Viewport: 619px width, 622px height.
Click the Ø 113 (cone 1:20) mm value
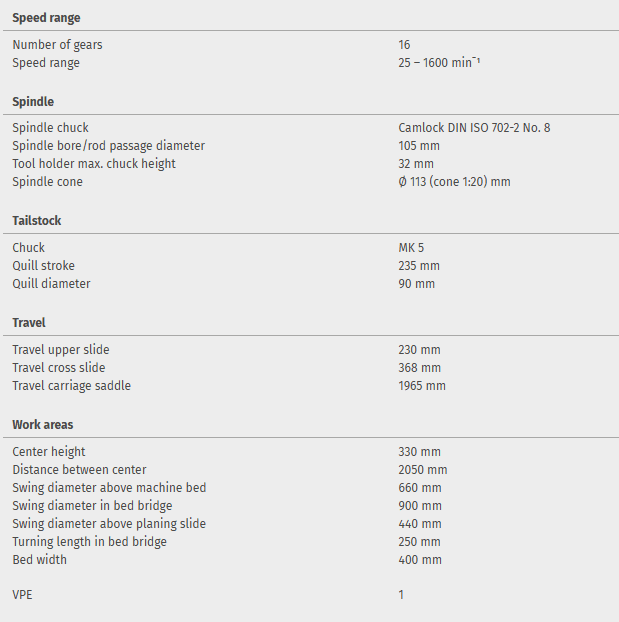coord(454,182)
